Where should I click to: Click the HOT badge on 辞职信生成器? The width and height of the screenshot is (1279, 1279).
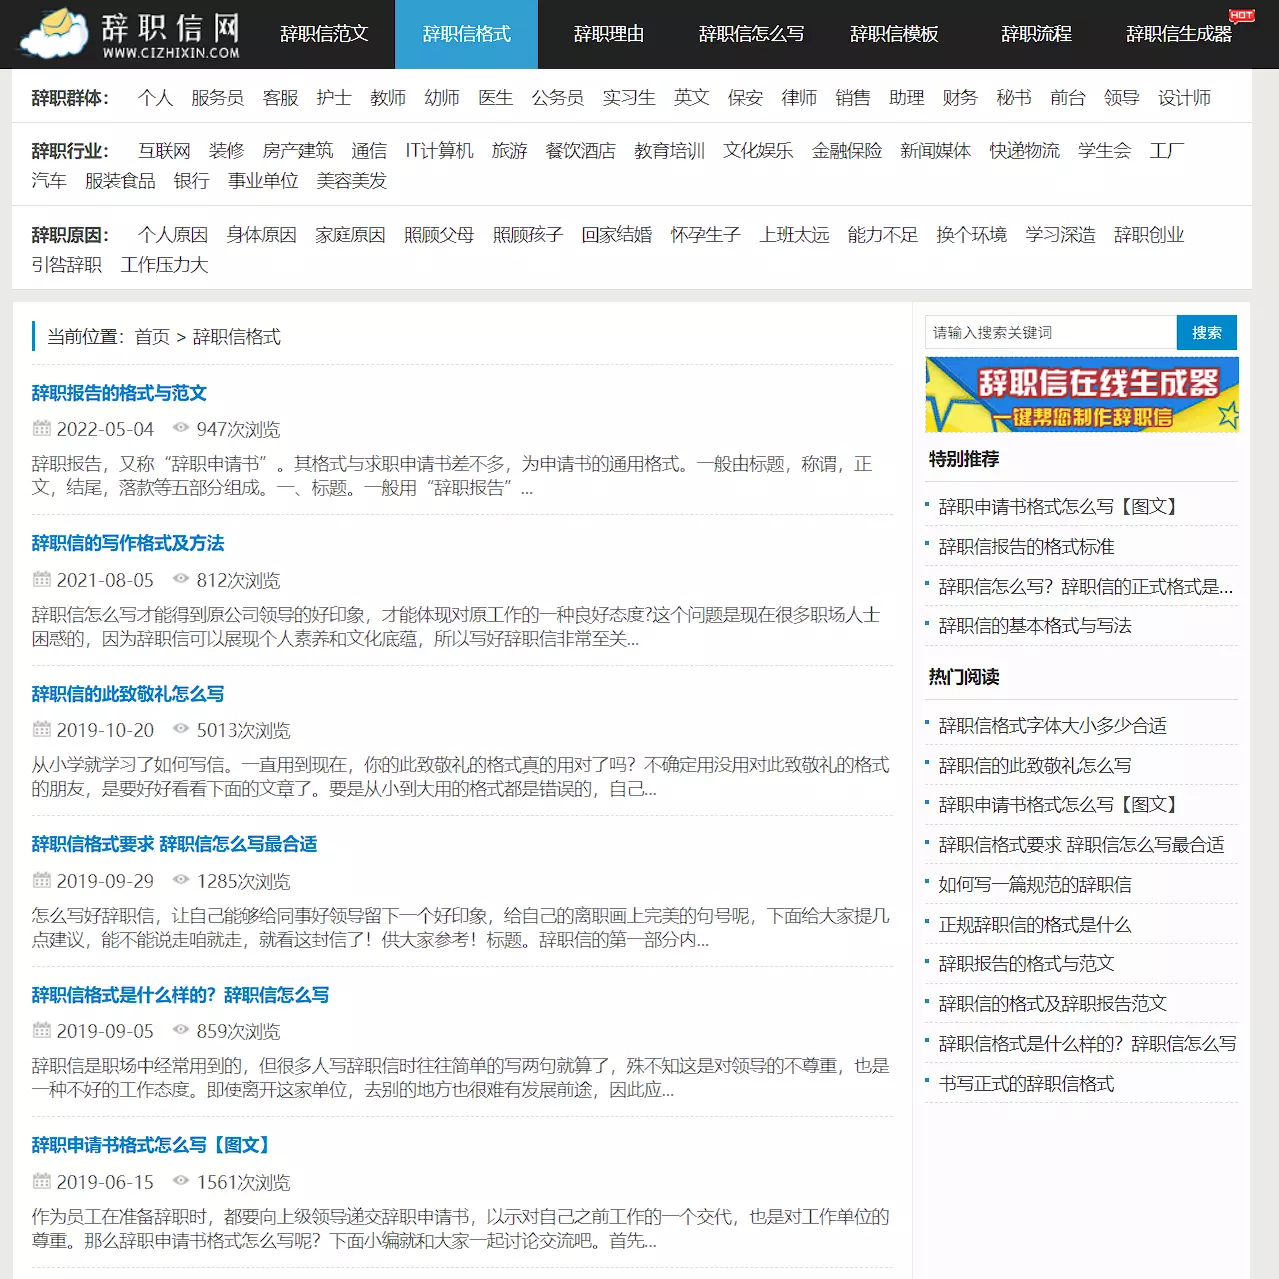pyautogui.click(x=1241, y=15)
